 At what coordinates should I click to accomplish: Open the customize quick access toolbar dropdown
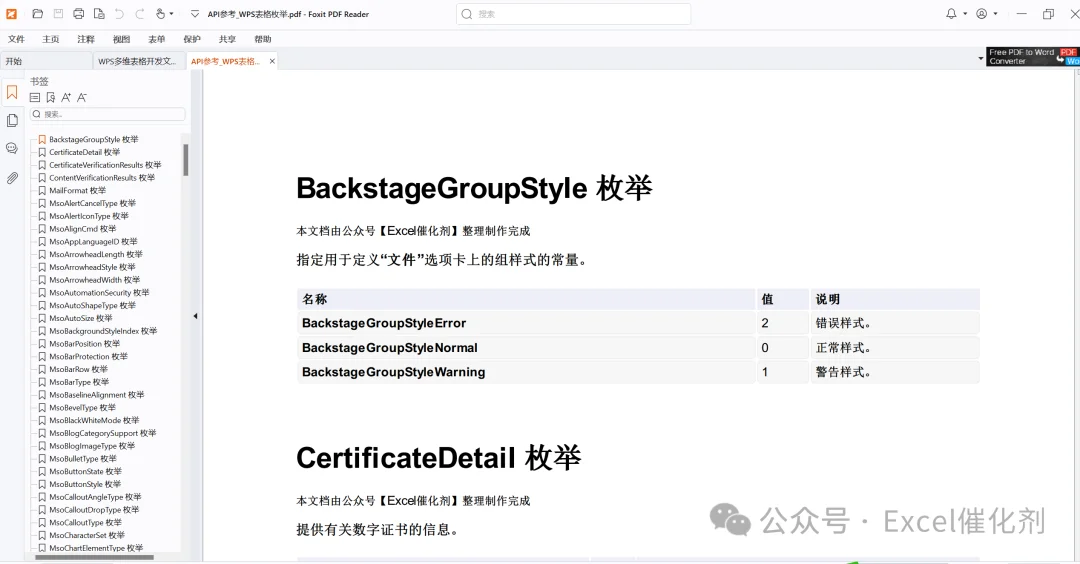coord(194,14)
